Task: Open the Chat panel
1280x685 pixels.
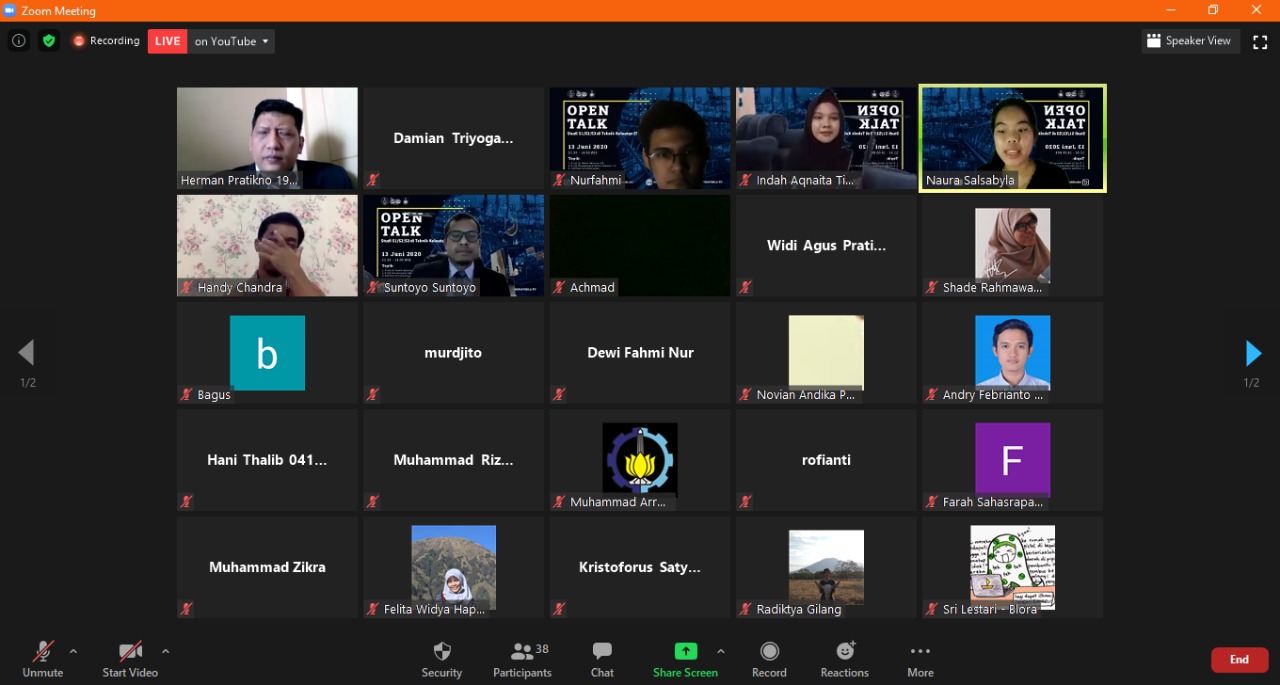Action: point(602,652)
